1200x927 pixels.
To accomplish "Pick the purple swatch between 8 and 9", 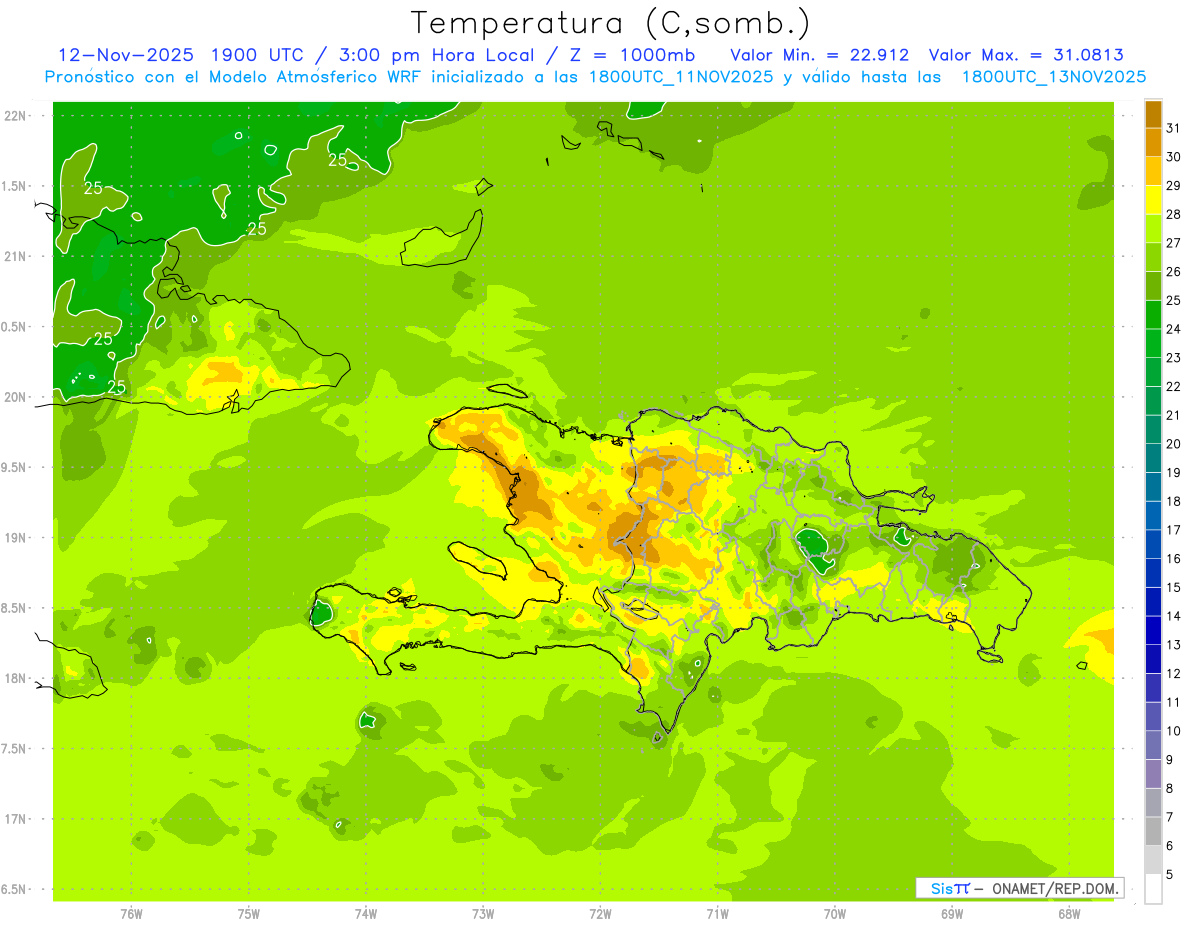I will (1153, 774).
